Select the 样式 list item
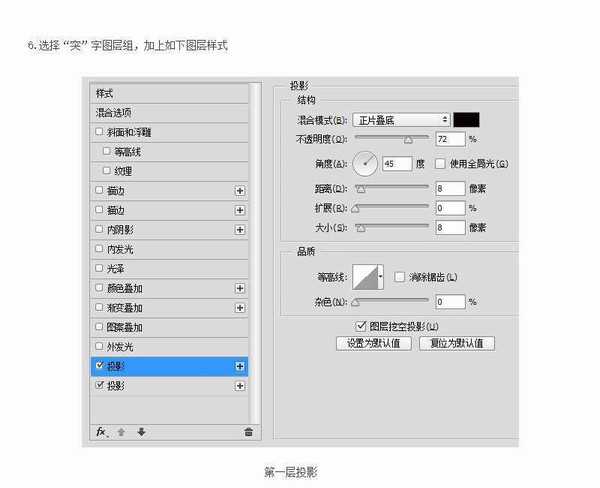This screenshot has height=488, width=600. click(169, 93)
